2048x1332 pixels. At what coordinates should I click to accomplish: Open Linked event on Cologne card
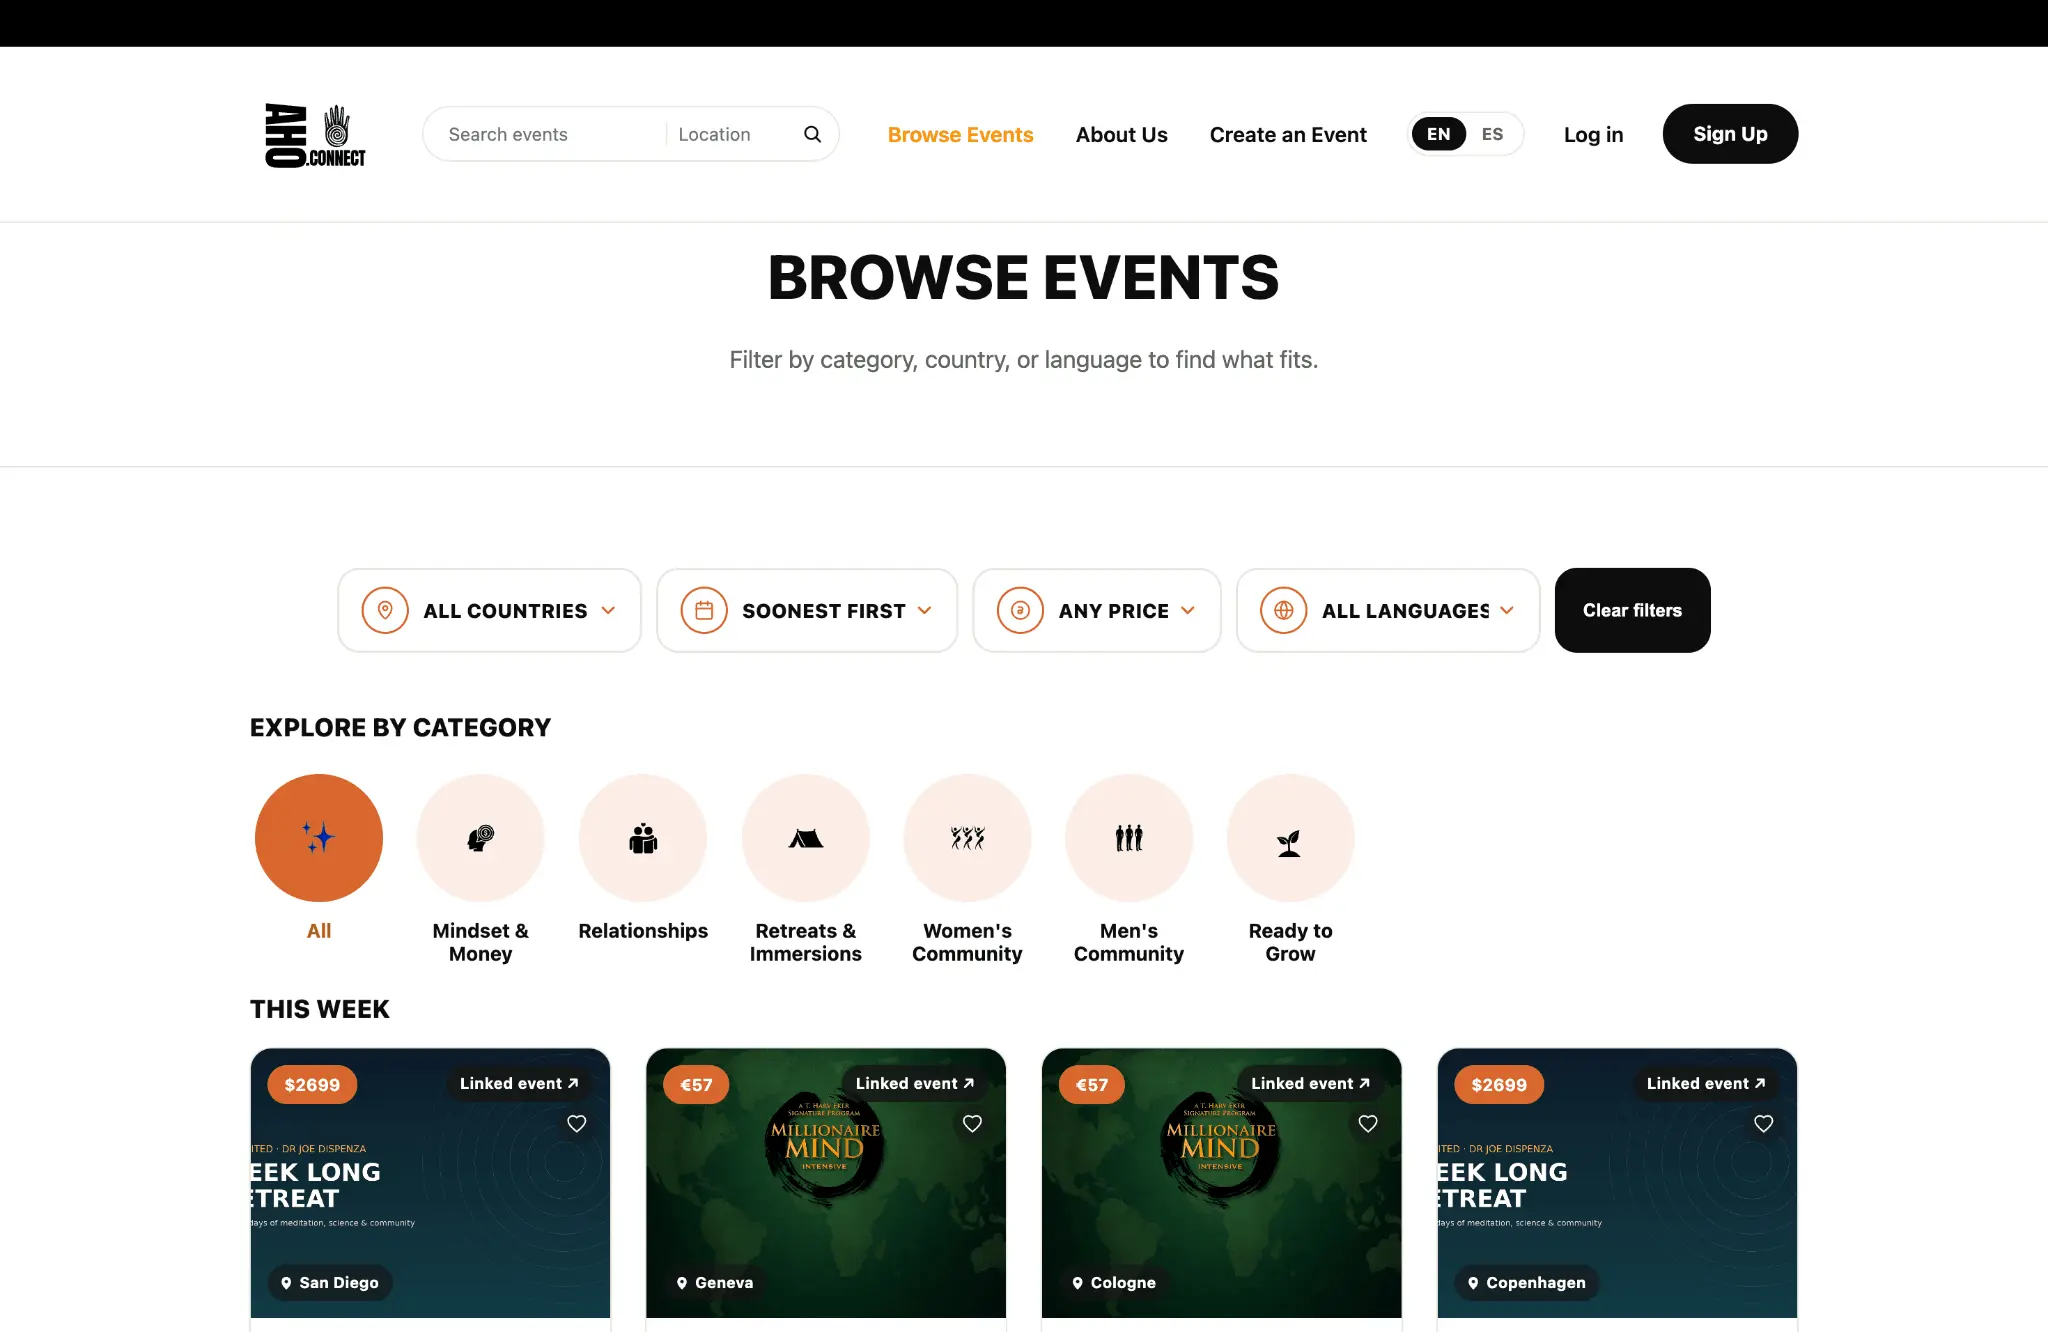(1310, 1084)
